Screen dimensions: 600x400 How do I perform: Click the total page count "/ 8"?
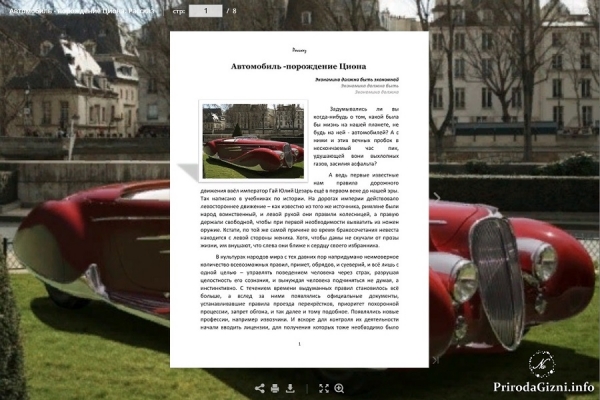232,11
